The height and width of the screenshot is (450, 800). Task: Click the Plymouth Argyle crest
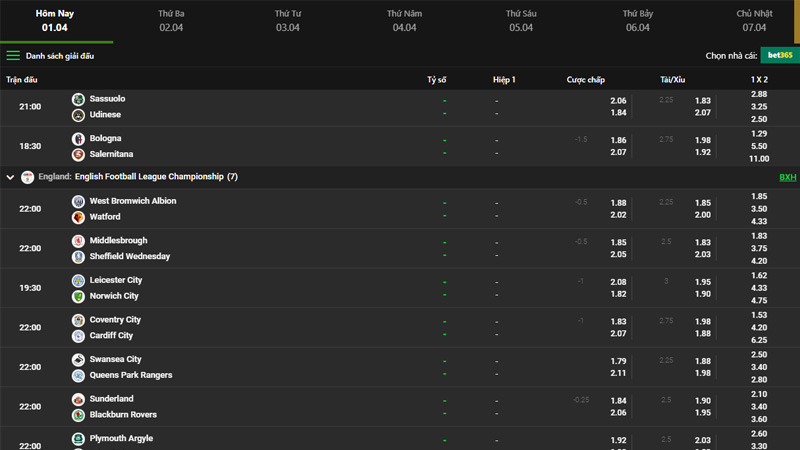78,439
